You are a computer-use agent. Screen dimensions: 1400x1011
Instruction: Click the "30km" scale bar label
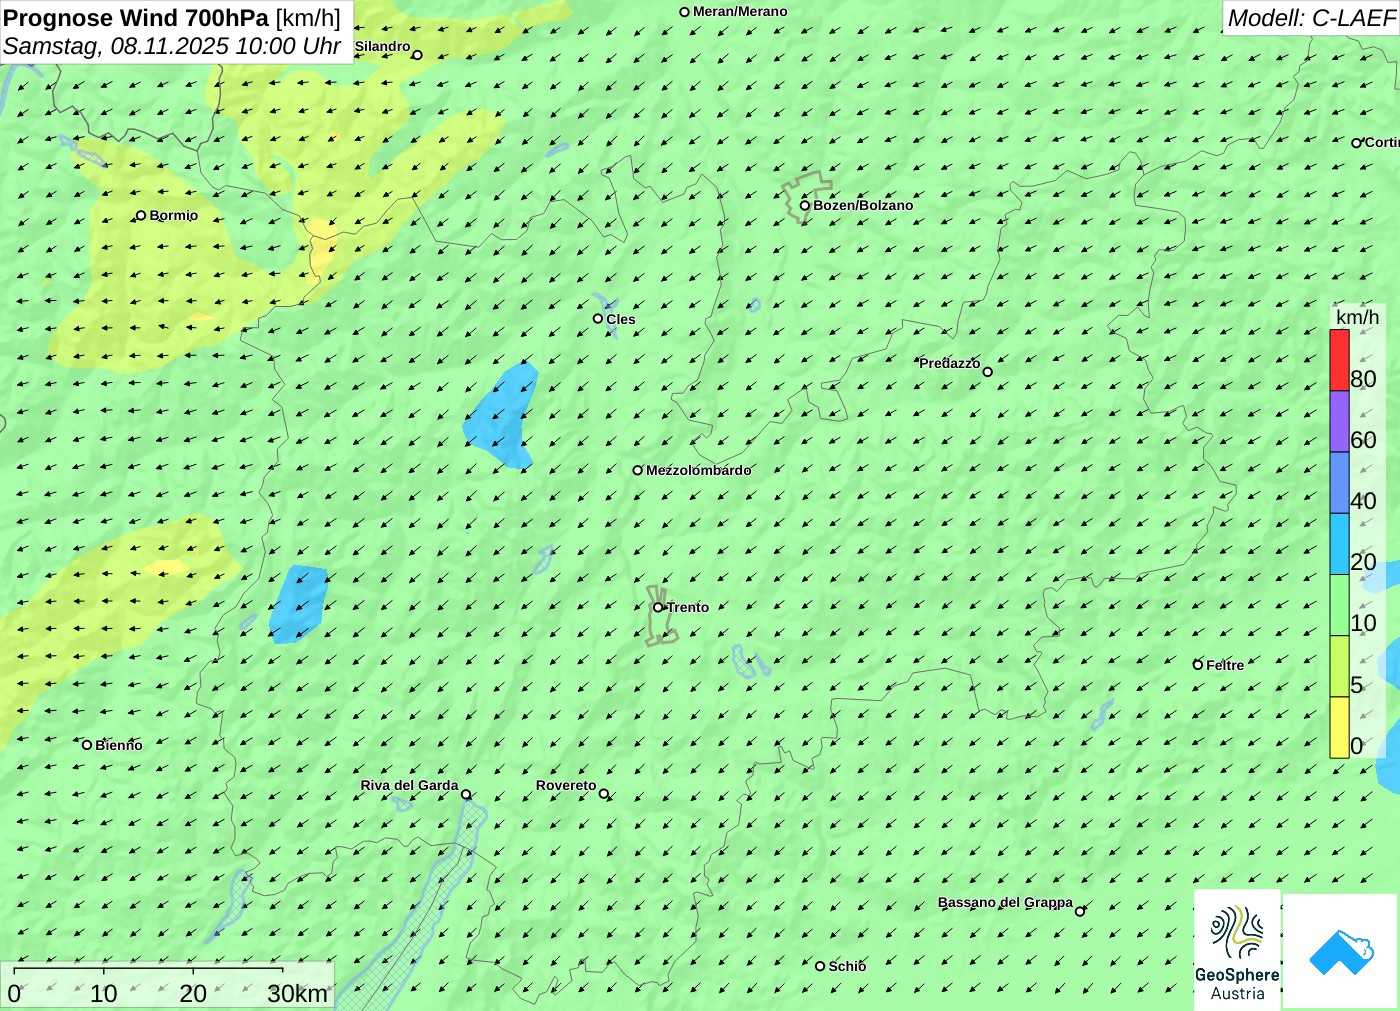click(x=297, y=994)
